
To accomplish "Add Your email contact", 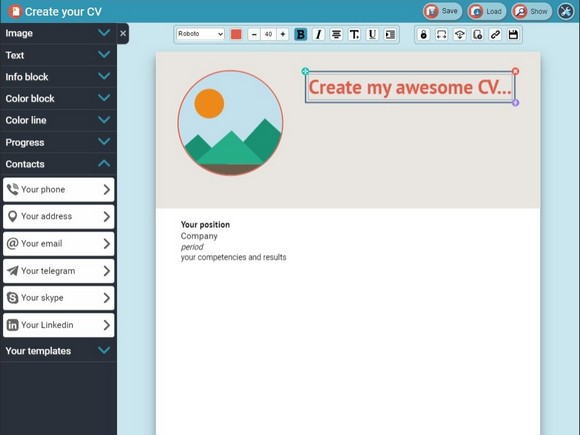I will coord(58,244).
